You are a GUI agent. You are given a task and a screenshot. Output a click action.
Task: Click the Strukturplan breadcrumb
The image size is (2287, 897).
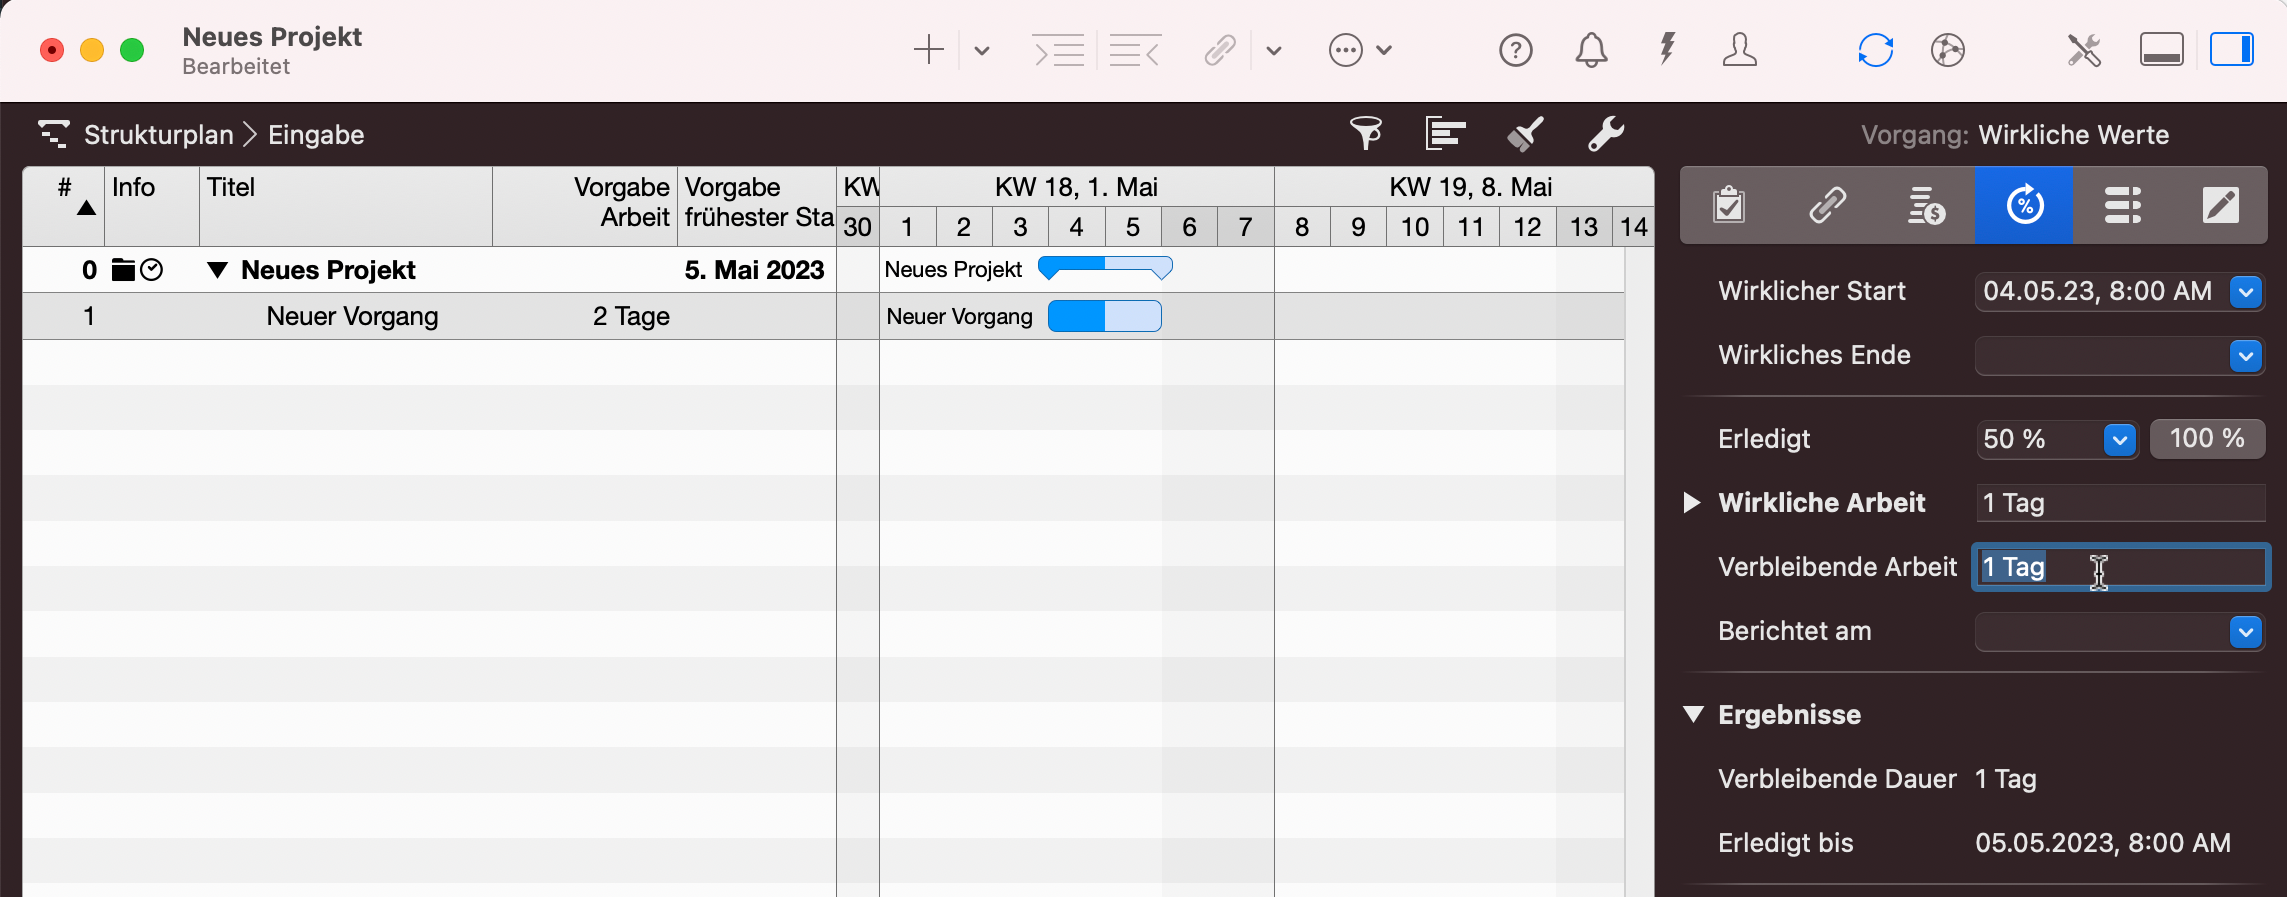158,135
